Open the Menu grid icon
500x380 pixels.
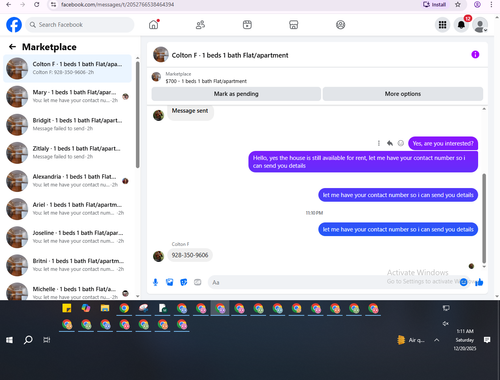[442, 25]
